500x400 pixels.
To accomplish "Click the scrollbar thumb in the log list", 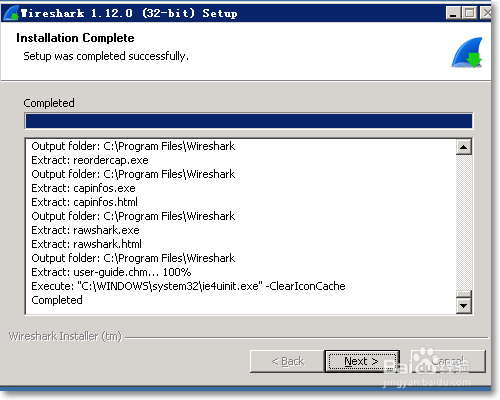I will [x=464, y=294].
